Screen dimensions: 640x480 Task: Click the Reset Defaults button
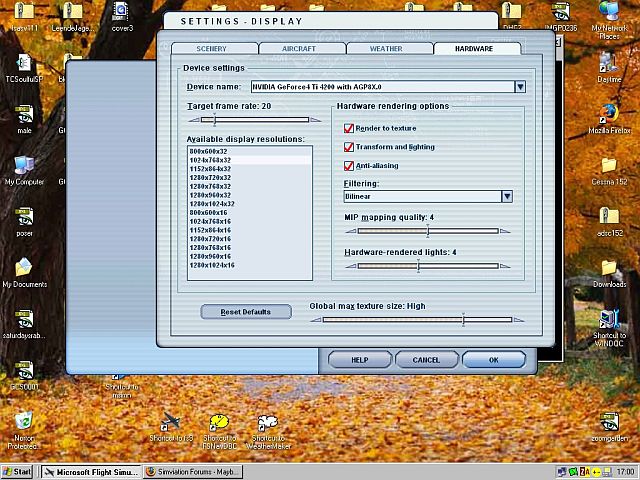245,312
